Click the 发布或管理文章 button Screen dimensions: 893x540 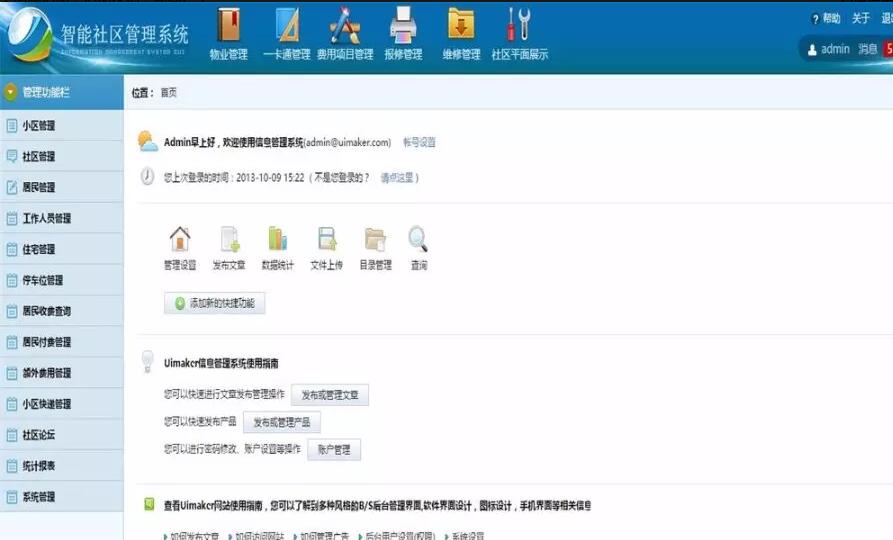point(330,395)
